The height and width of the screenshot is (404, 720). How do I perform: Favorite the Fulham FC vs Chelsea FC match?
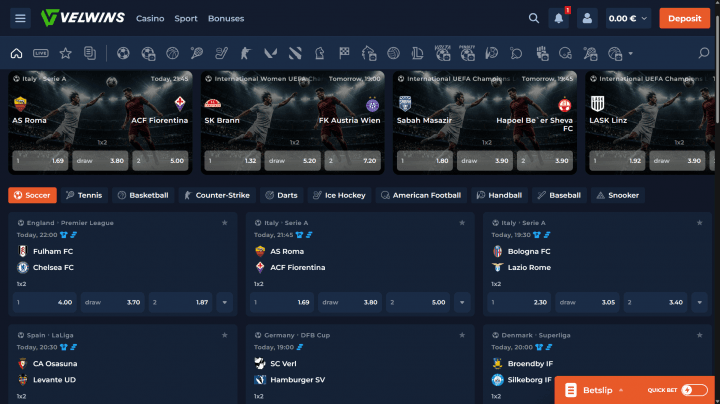225,223
